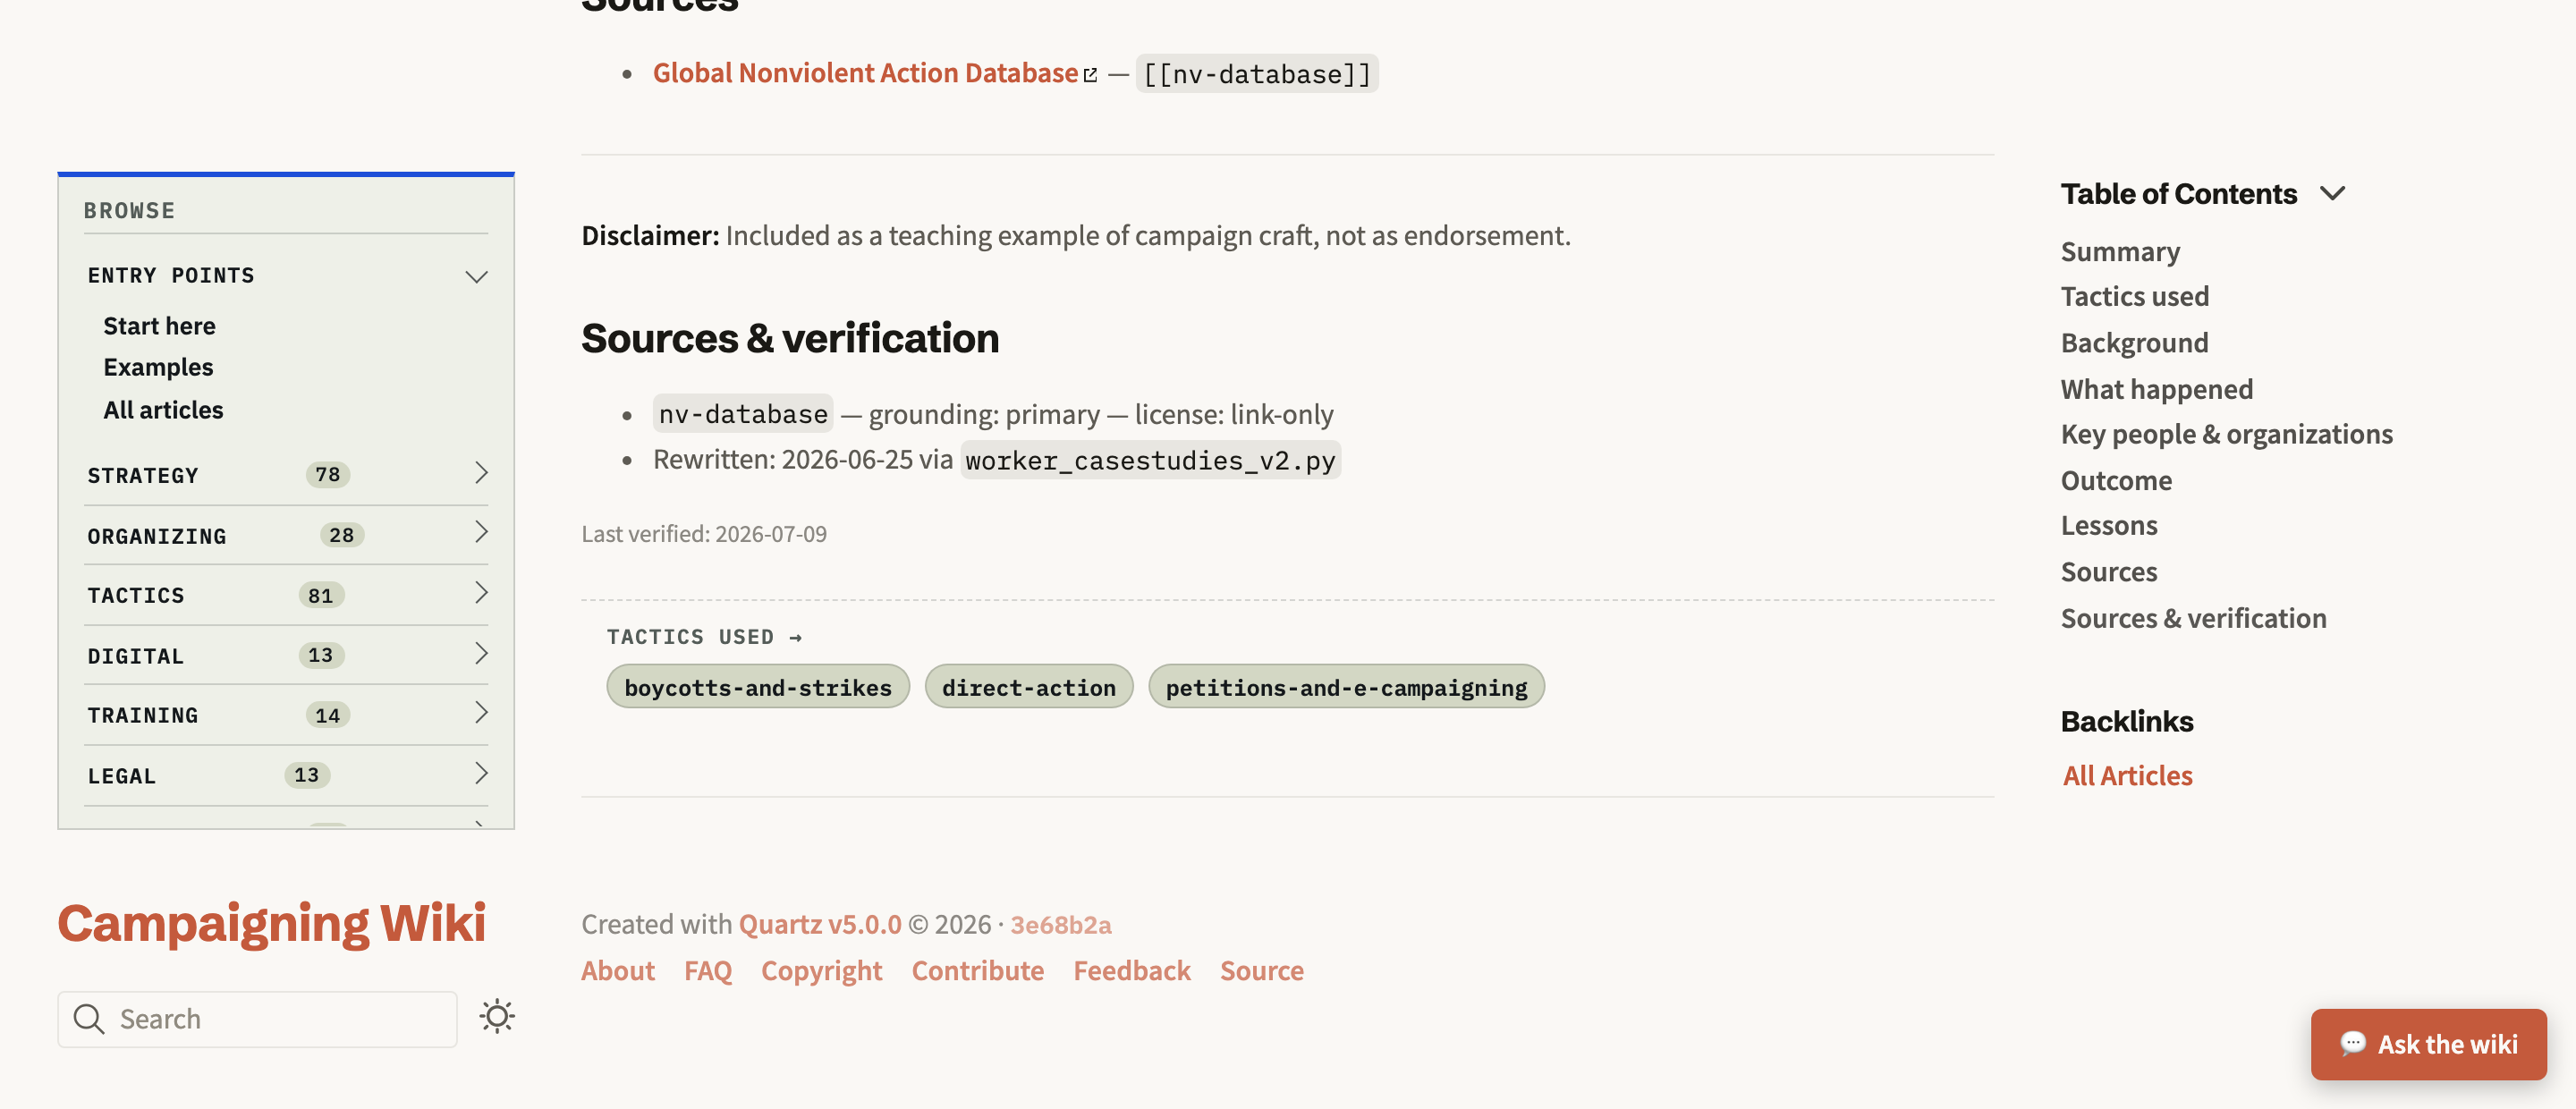Click the petitions-and-e-campaigning tag
The height and width of the screenshot is (1109, 2576).
1345,687
